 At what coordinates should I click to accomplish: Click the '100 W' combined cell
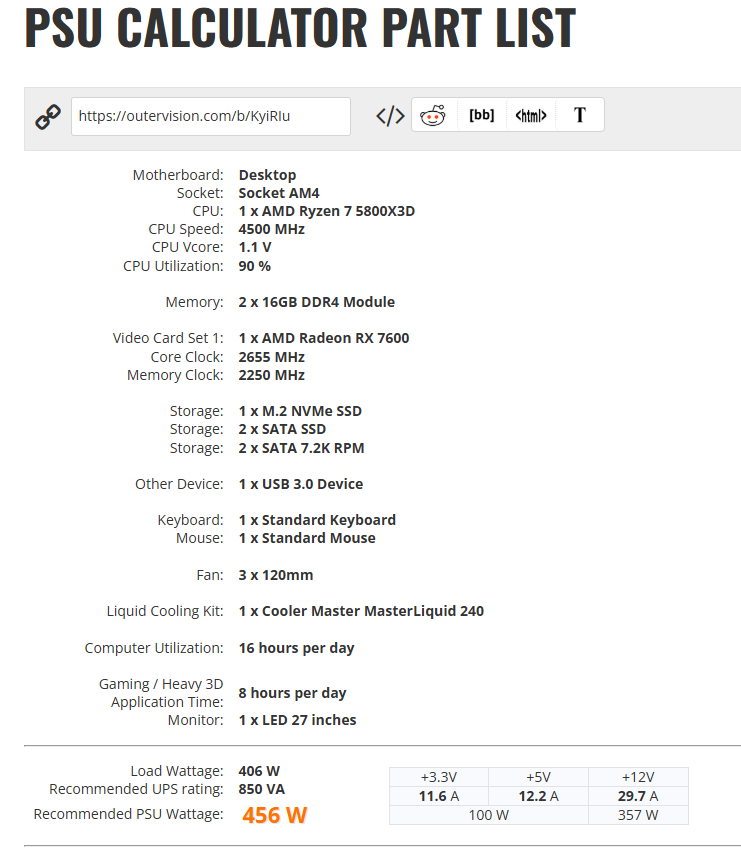click(489, 816)
